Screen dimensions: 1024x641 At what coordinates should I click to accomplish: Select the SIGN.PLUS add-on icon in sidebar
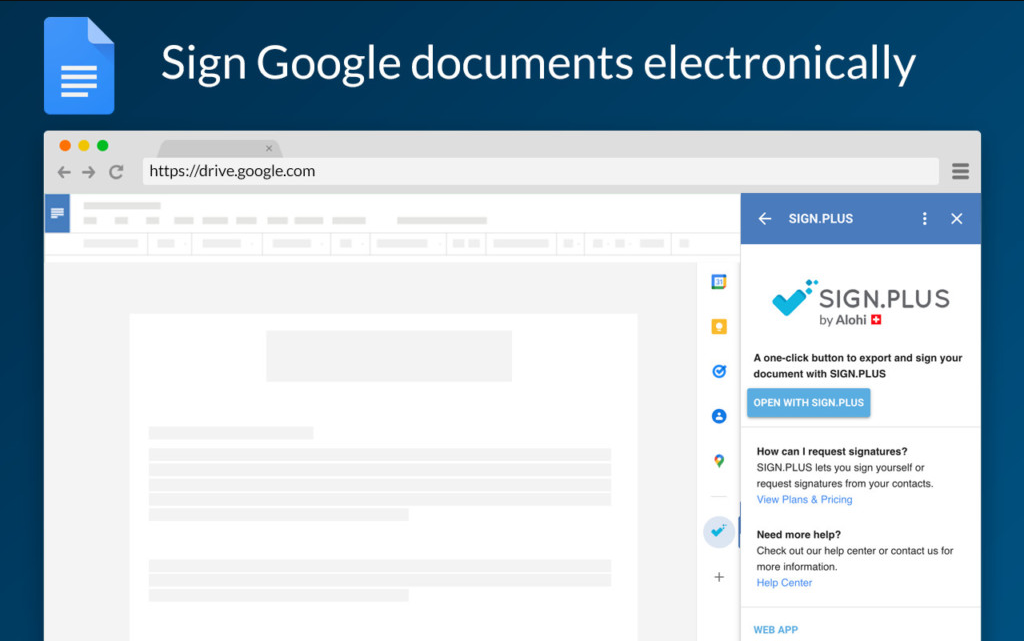pyautogui.click(x=718, y=532)
